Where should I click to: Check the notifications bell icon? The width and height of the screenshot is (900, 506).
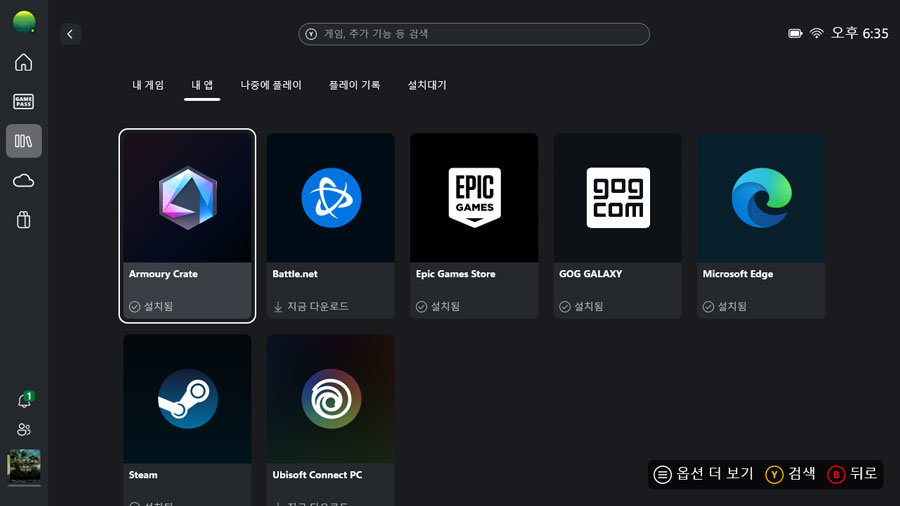pyautogui.click(x=23, y=401)
